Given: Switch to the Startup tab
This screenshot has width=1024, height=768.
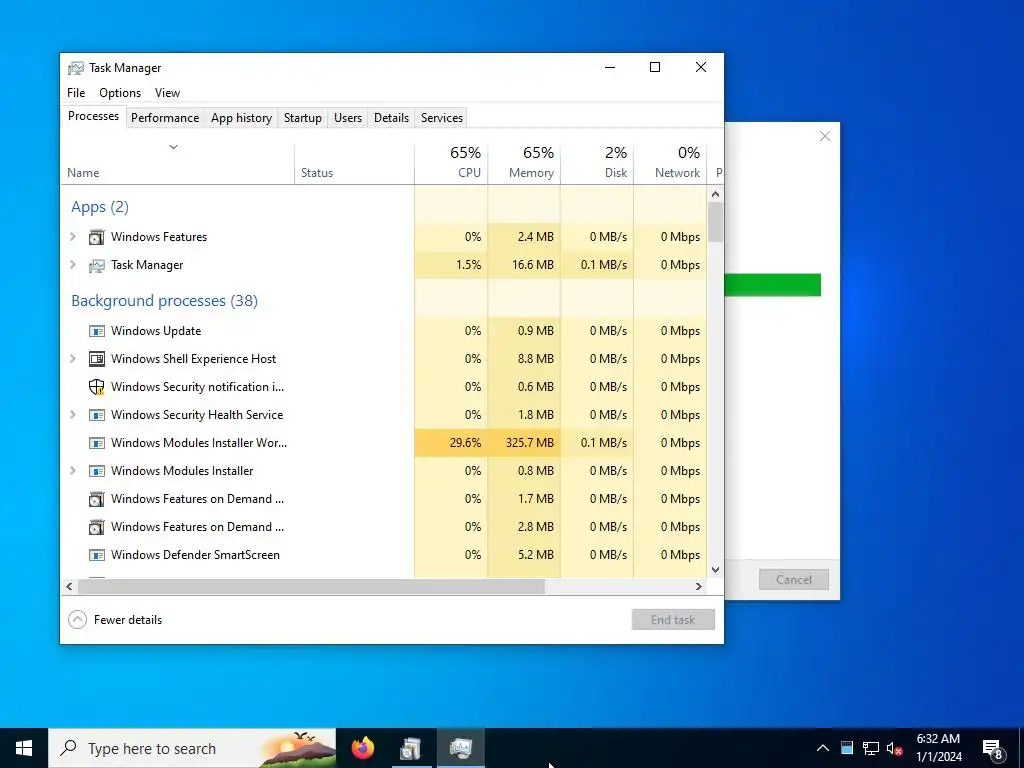Looking at the screenshot, I should click(x=302, y=118).
